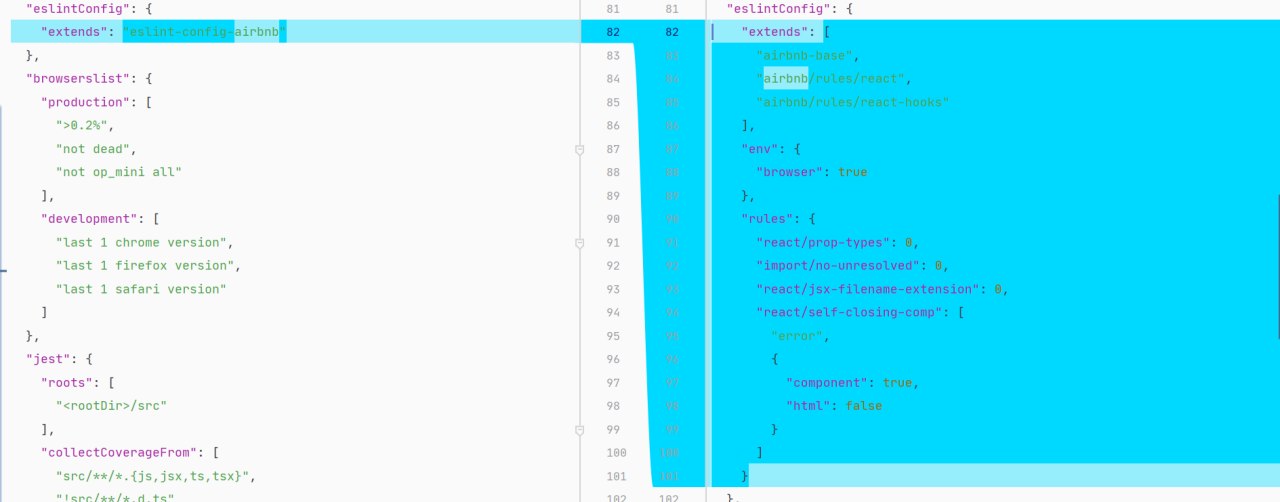This screenshot has height=502, width=1280.
Task: Click the "env" key
Action: point(761,149)
